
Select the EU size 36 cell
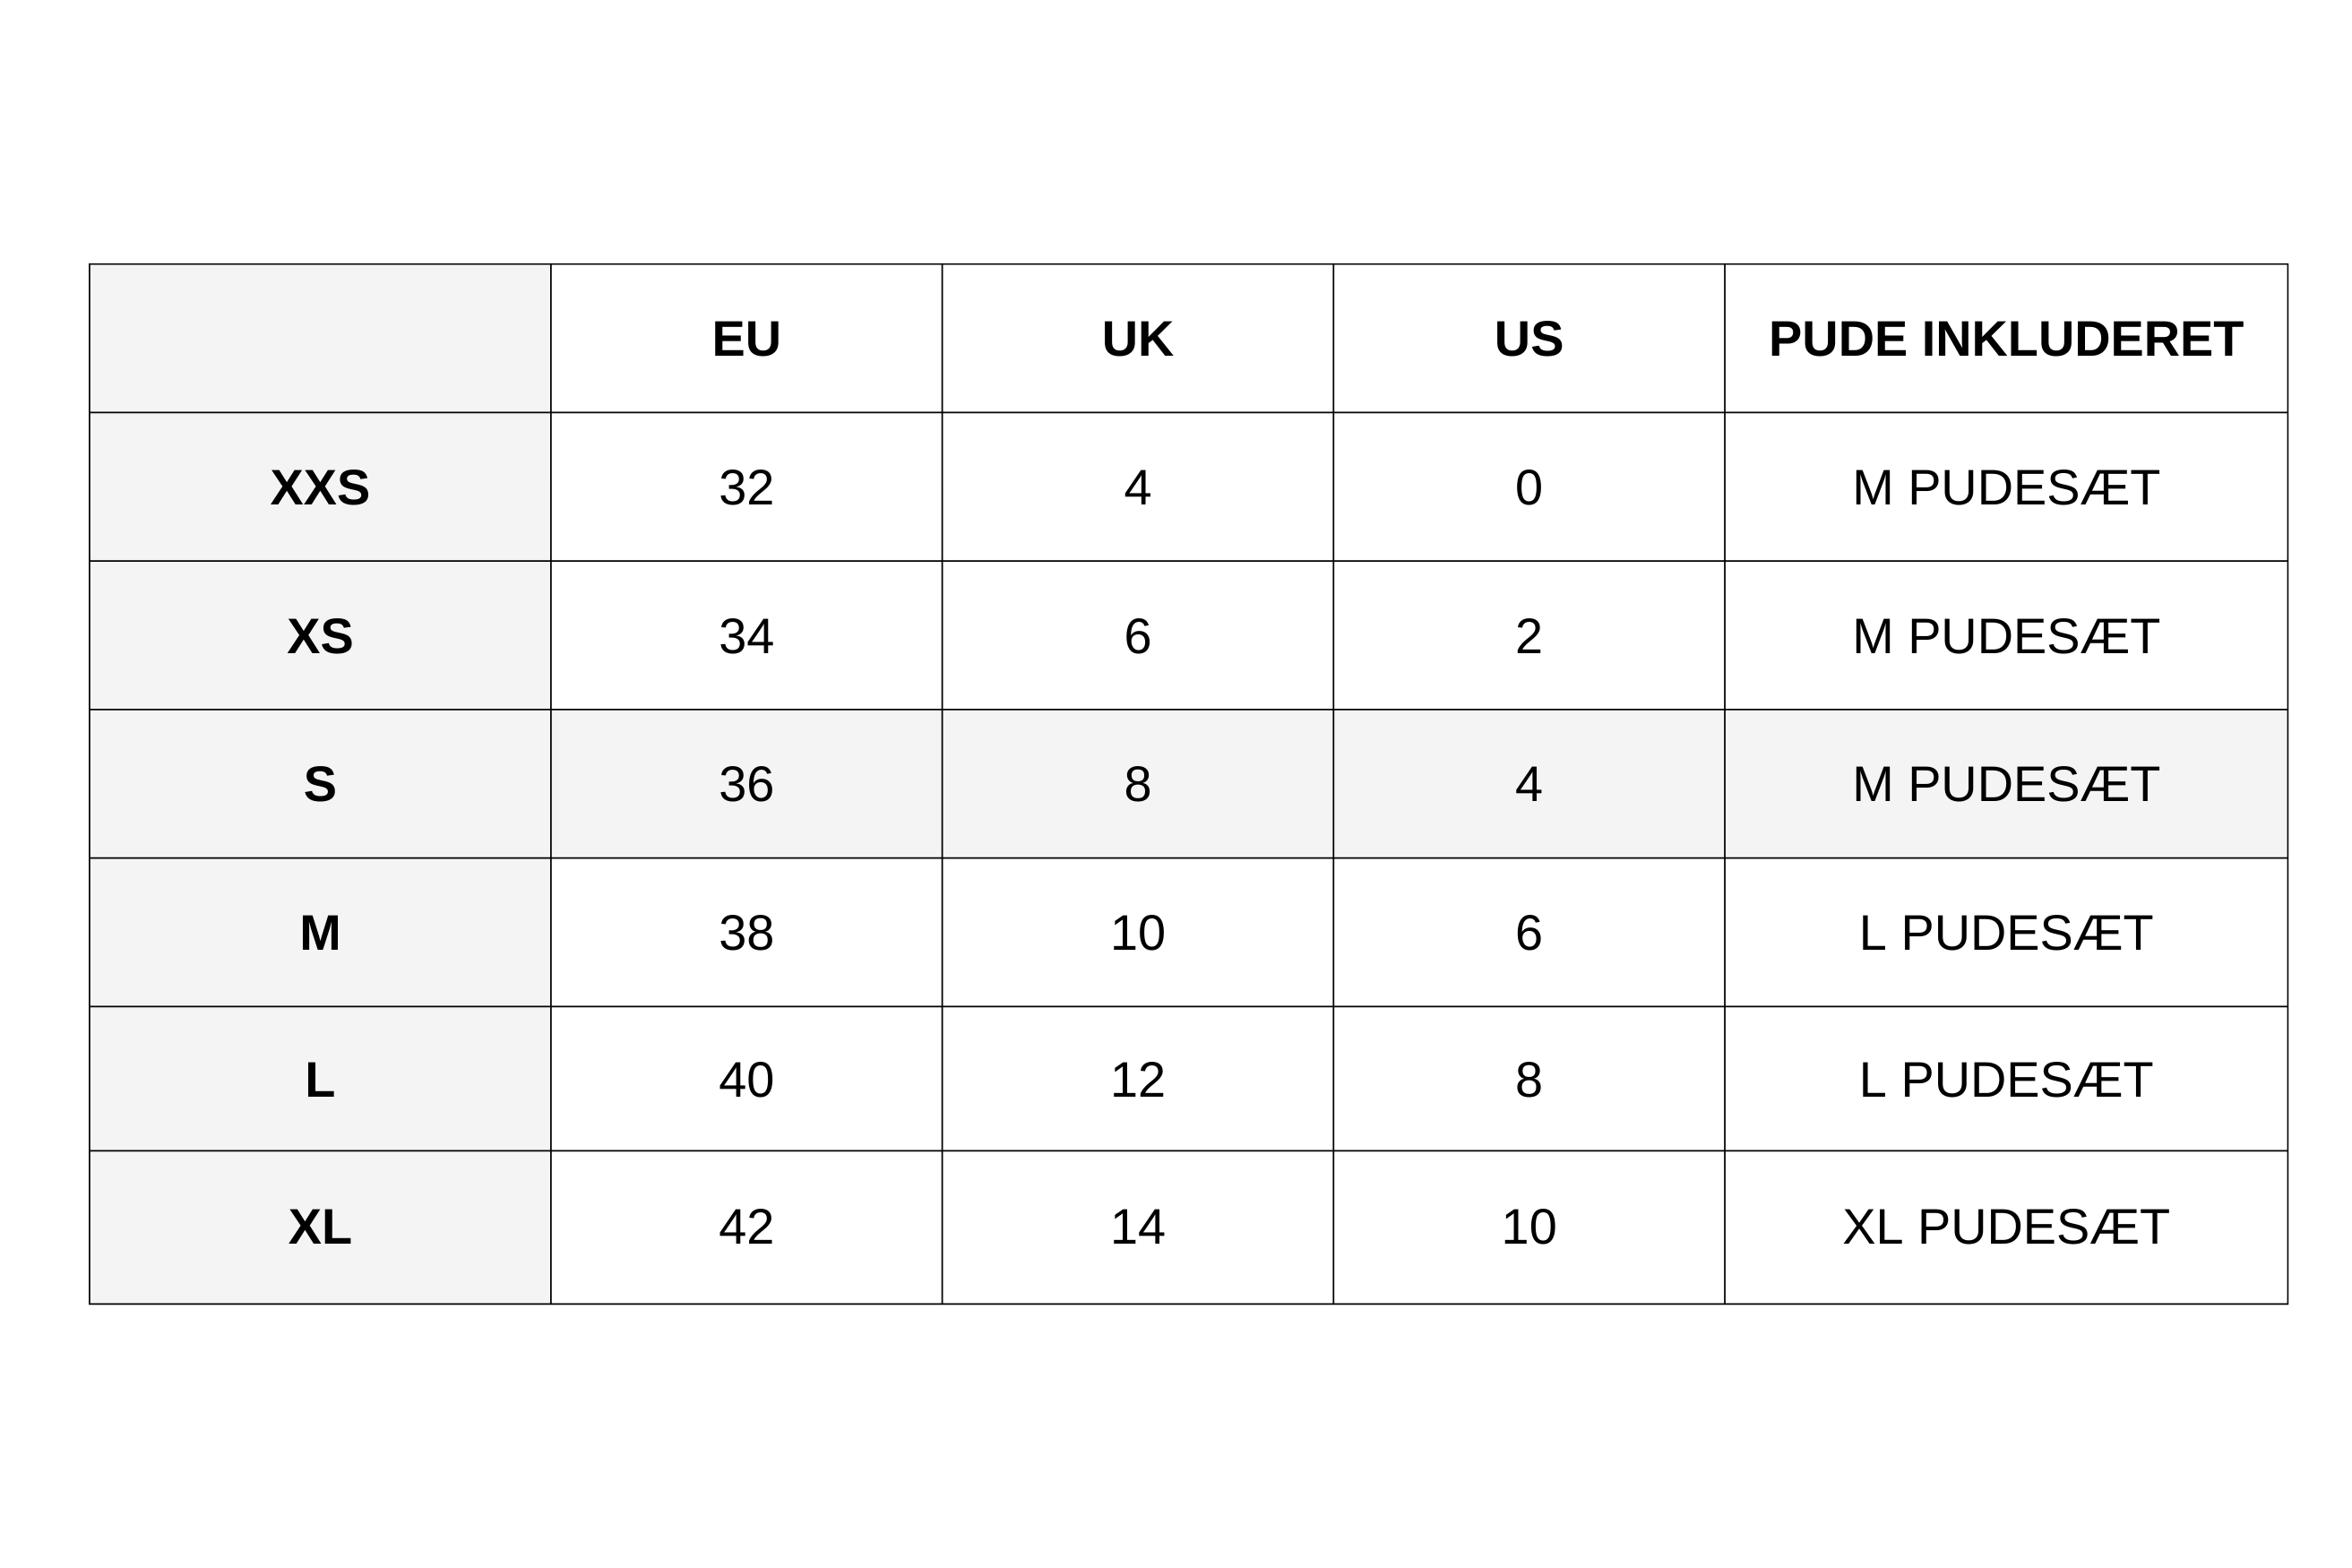pyautogui.click(x=746, y=784)
